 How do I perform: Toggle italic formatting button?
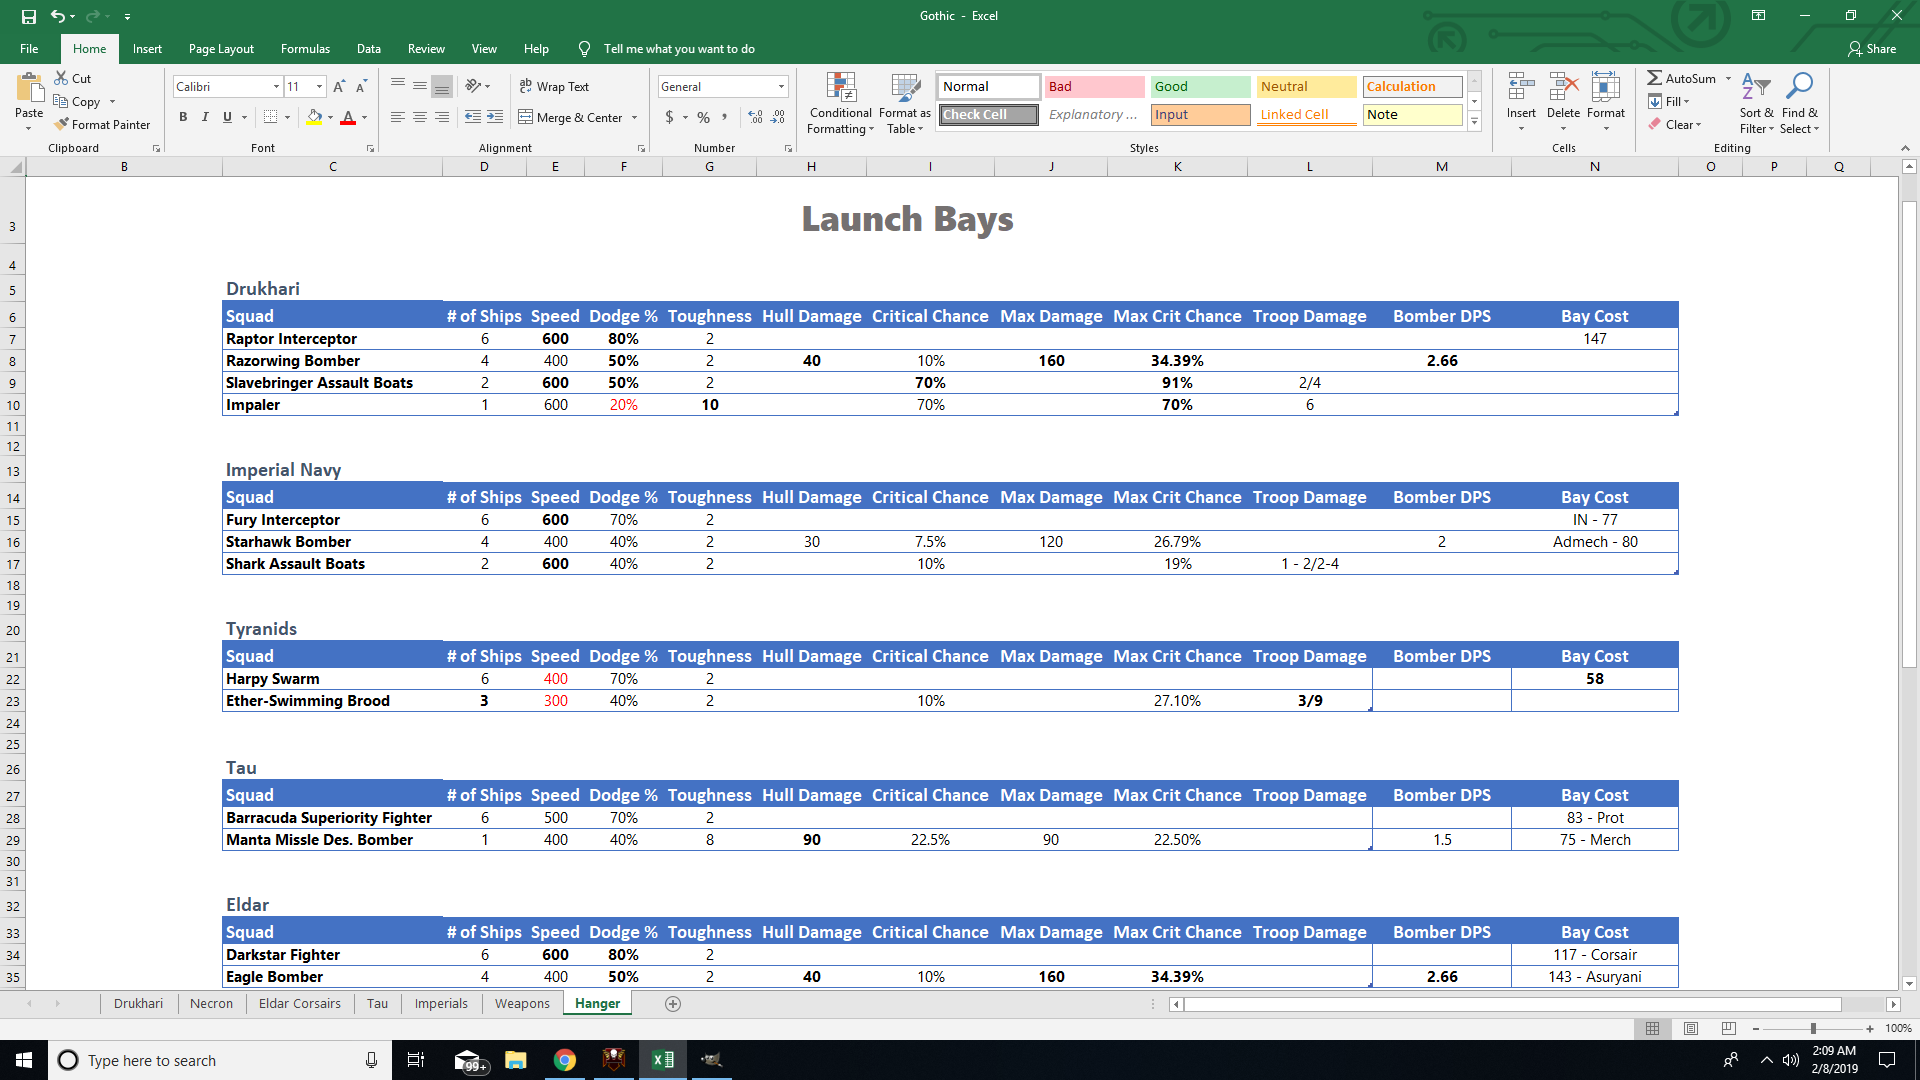(x=205, y=117)
